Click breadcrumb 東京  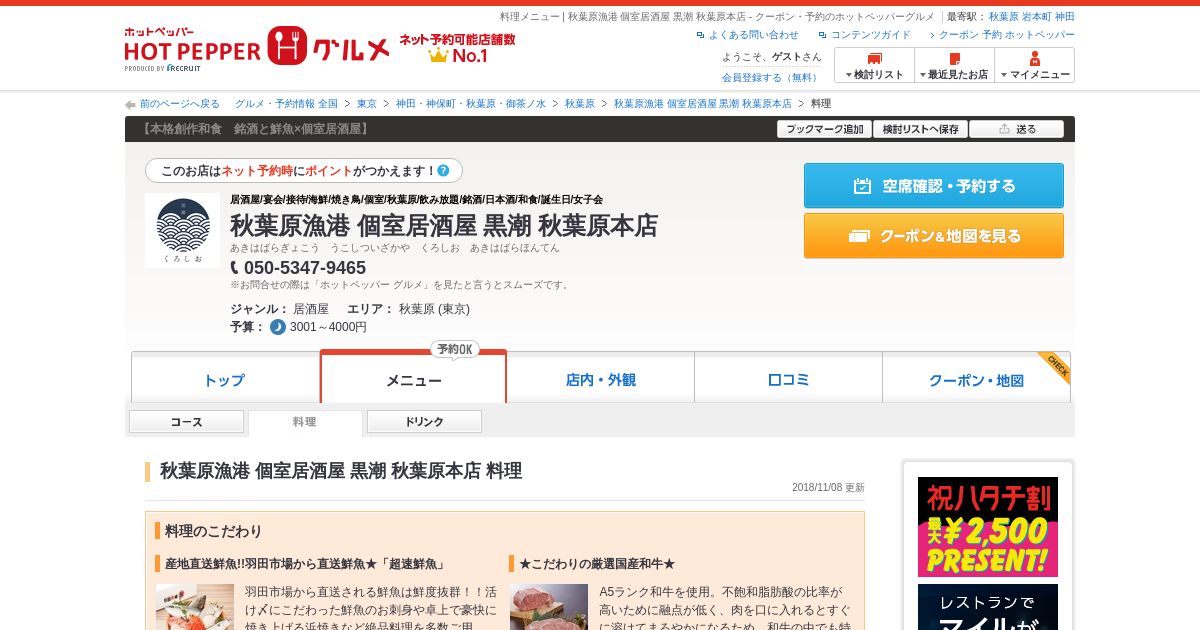pyautogui.click(x=367, y=104)
